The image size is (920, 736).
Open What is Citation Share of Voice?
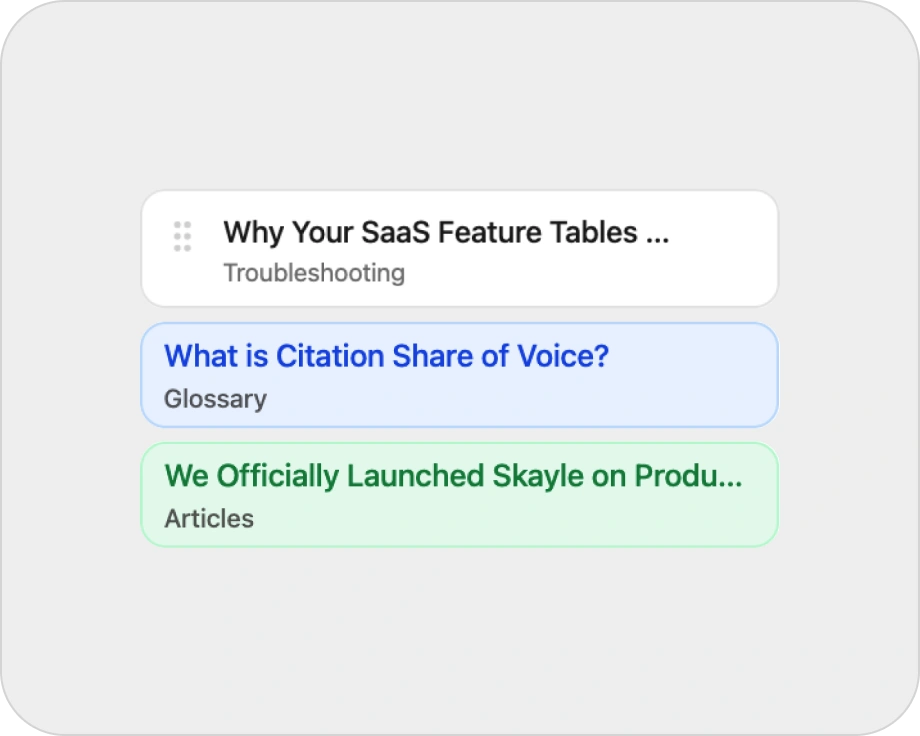pos(386,356)
